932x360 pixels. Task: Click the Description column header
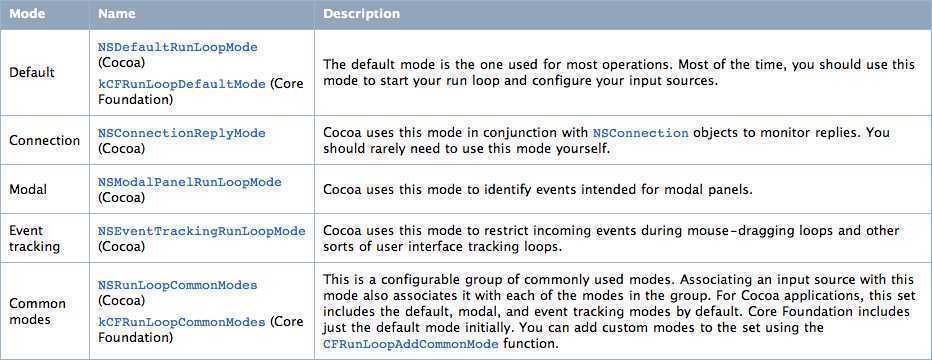pos(362,13)
